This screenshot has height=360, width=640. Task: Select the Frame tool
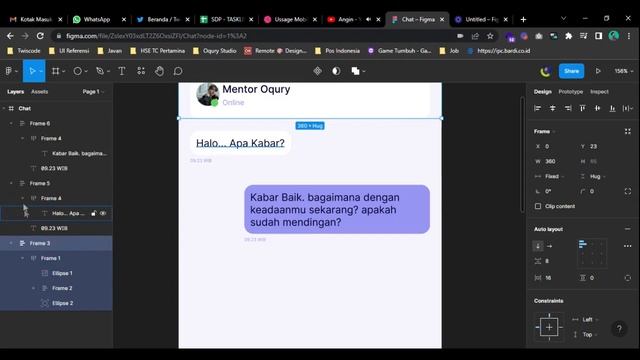pyautogui.click(x=56, y=71)
